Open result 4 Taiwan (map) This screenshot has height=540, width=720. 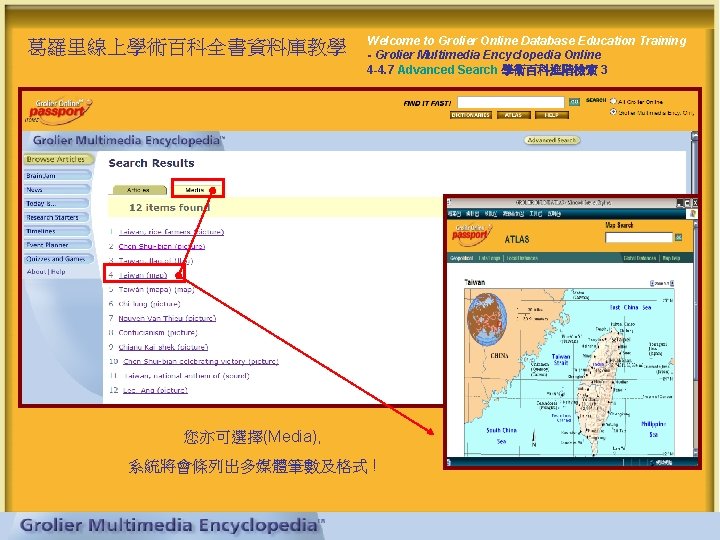pos(143,275)
